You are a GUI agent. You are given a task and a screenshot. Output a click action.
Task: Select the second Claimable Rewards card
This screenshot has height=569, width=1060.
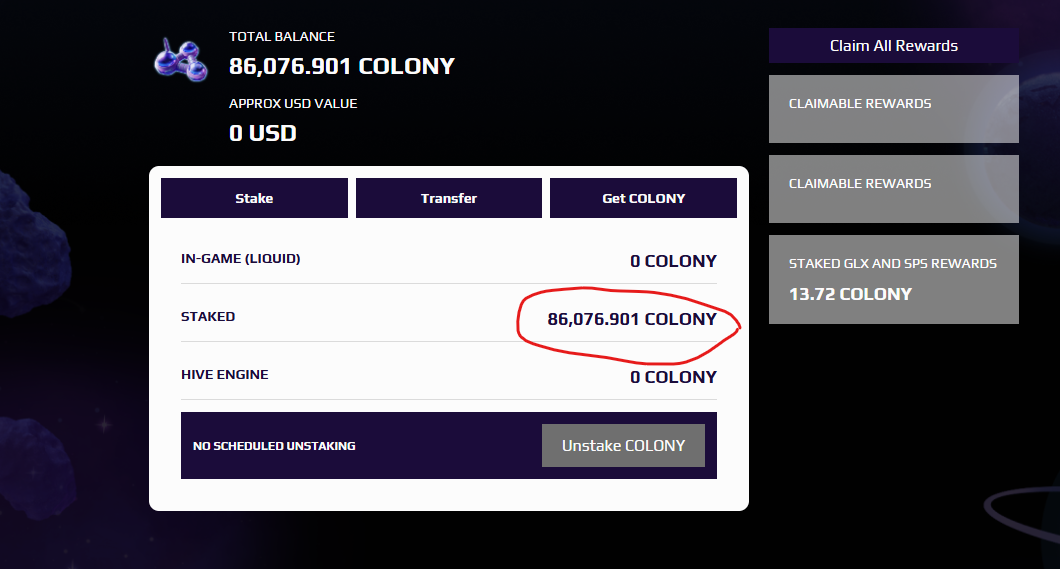(x=894, y=189)
